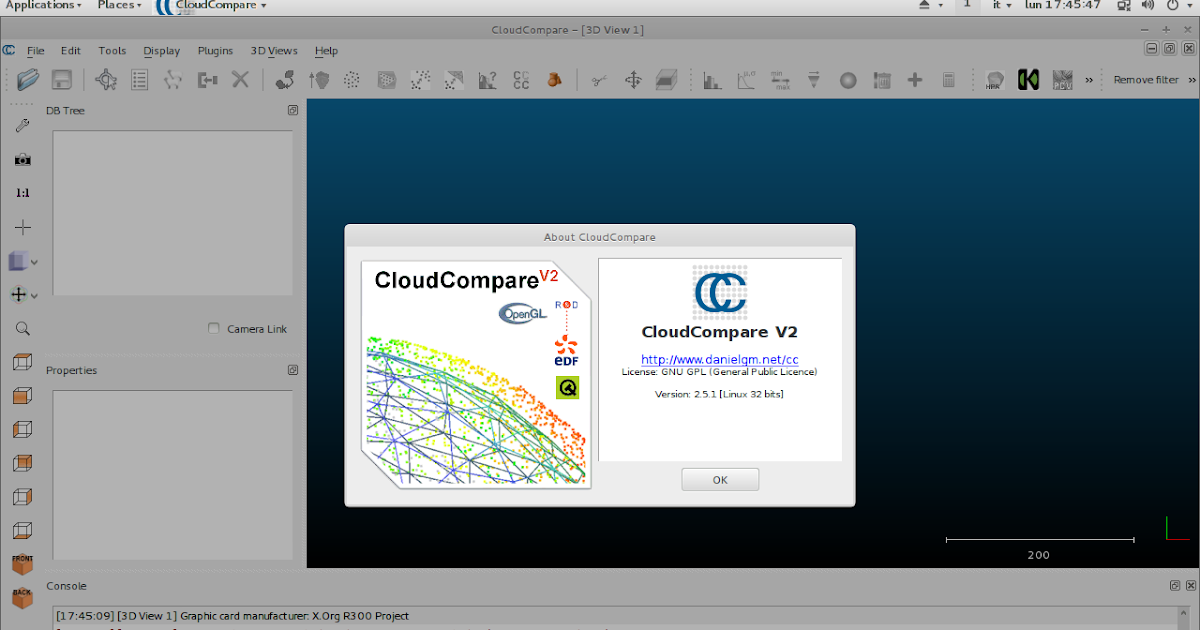Click the histogram chart icon
1200x630 pixels.
[x=713, y=80]
